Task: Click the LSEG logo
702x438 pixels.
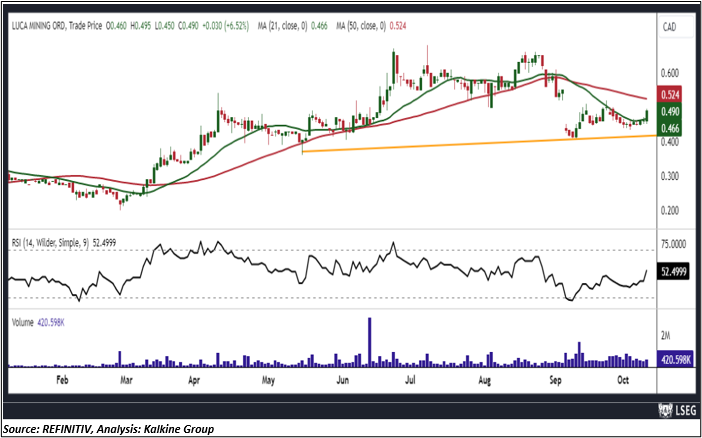Action: [x=676, y=411]
